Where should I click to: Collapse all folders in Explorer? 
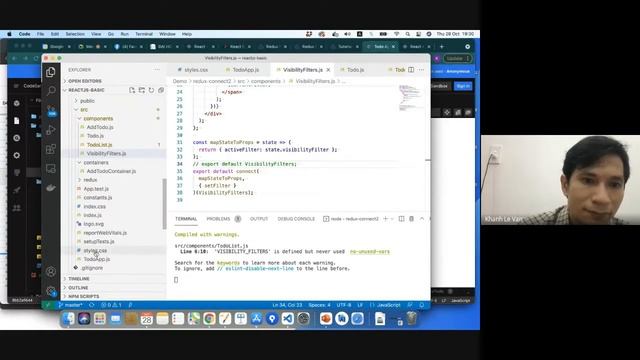coord(161,90)
